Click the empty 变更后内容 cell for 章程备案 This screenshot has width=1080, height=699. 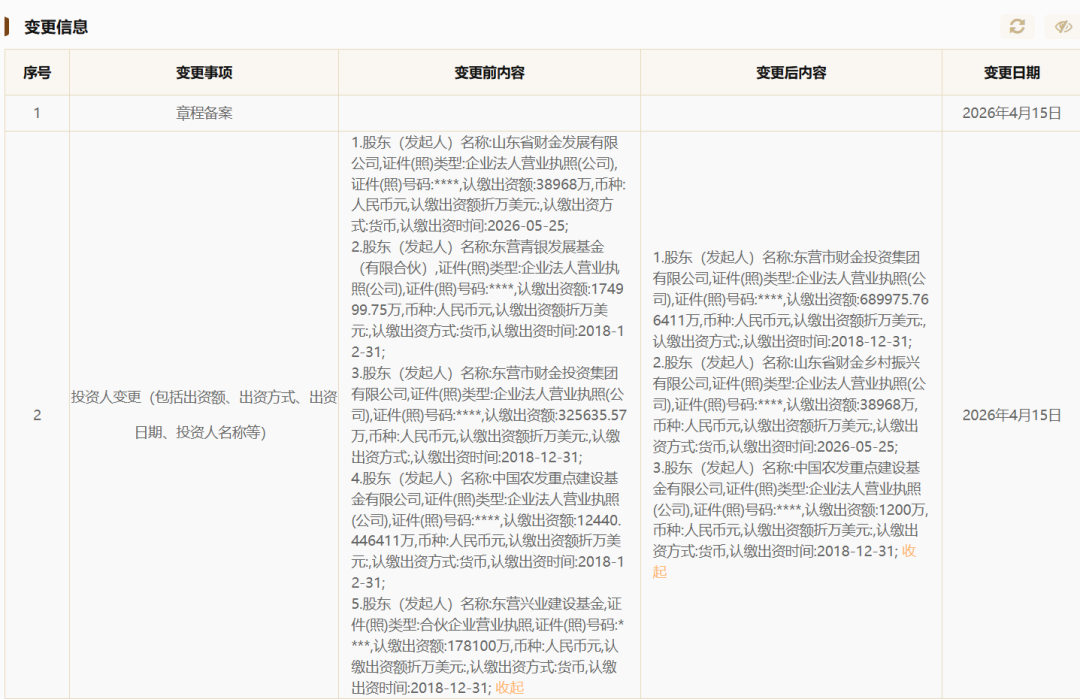(791, 113)
